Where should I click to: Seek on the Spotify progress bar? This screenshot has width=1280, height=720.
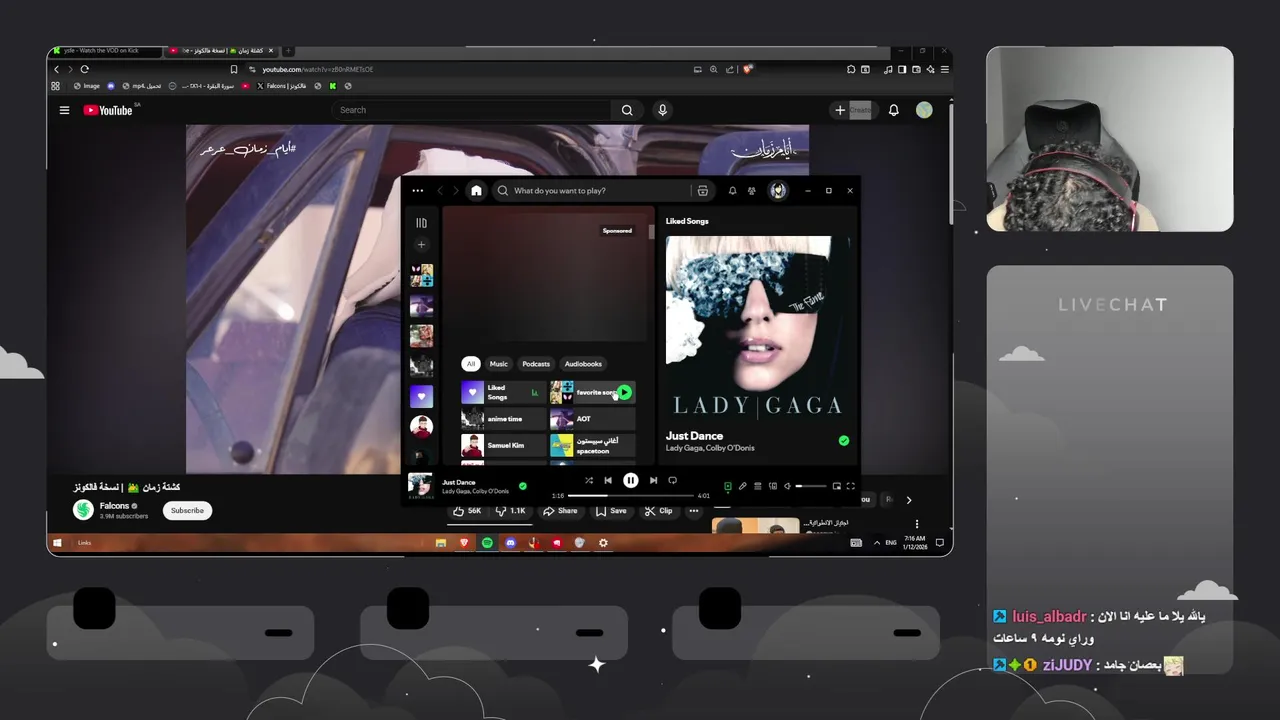[631, 495]
